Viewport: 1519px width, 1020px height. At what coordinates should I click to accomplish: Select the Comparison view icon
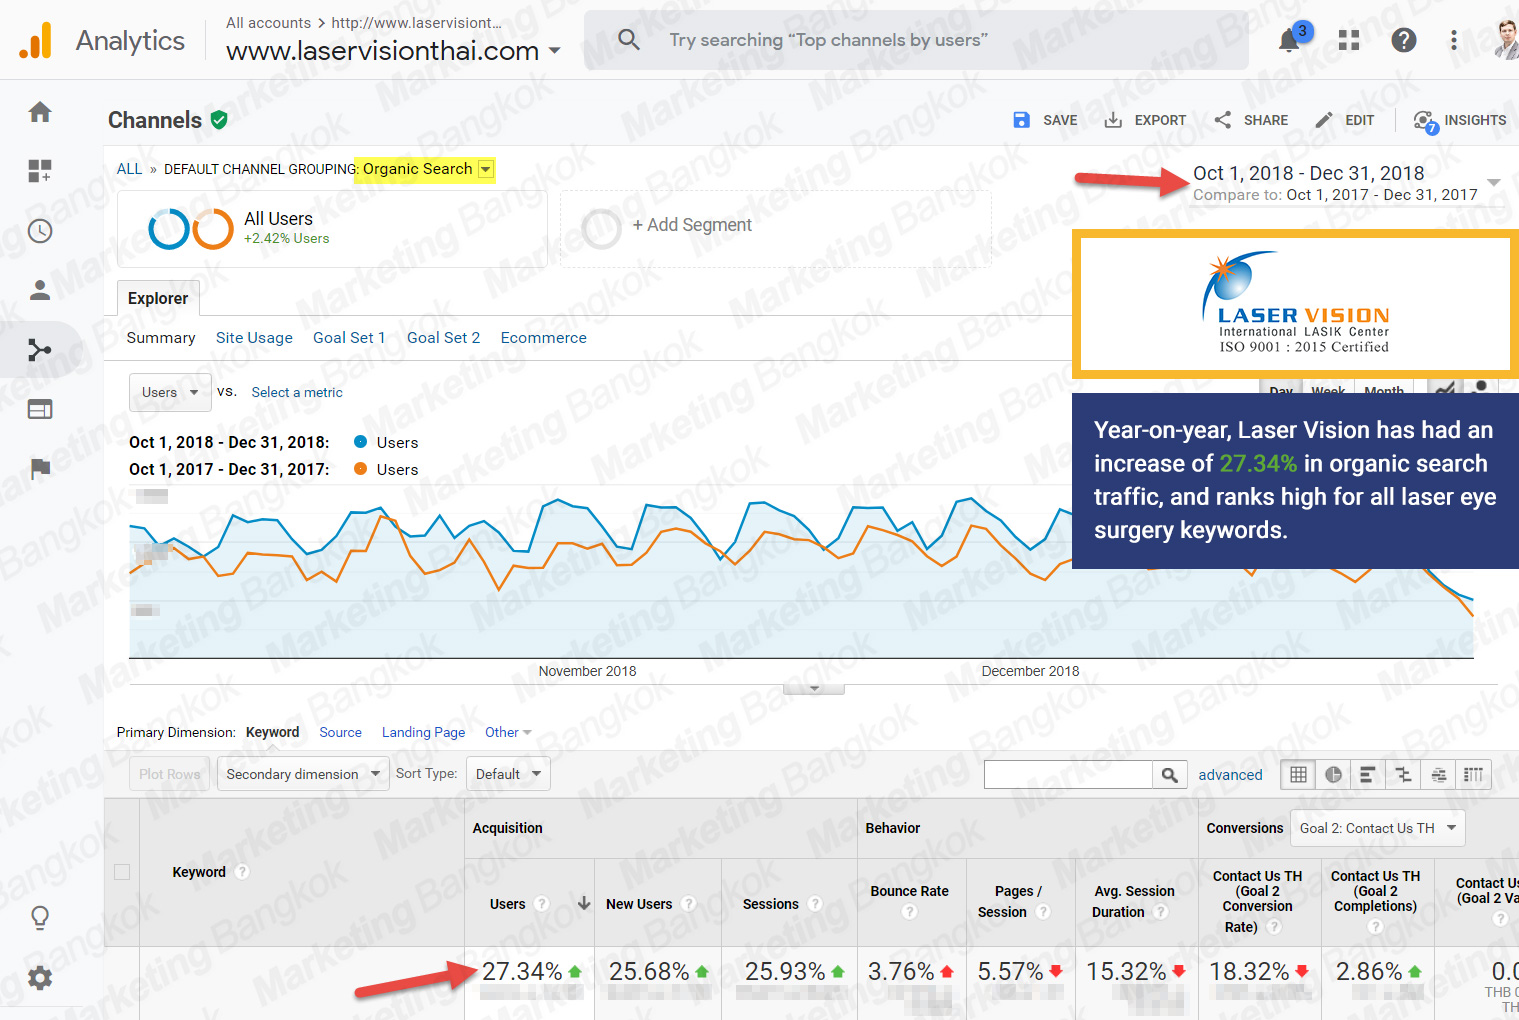(x=1403, y=774)
